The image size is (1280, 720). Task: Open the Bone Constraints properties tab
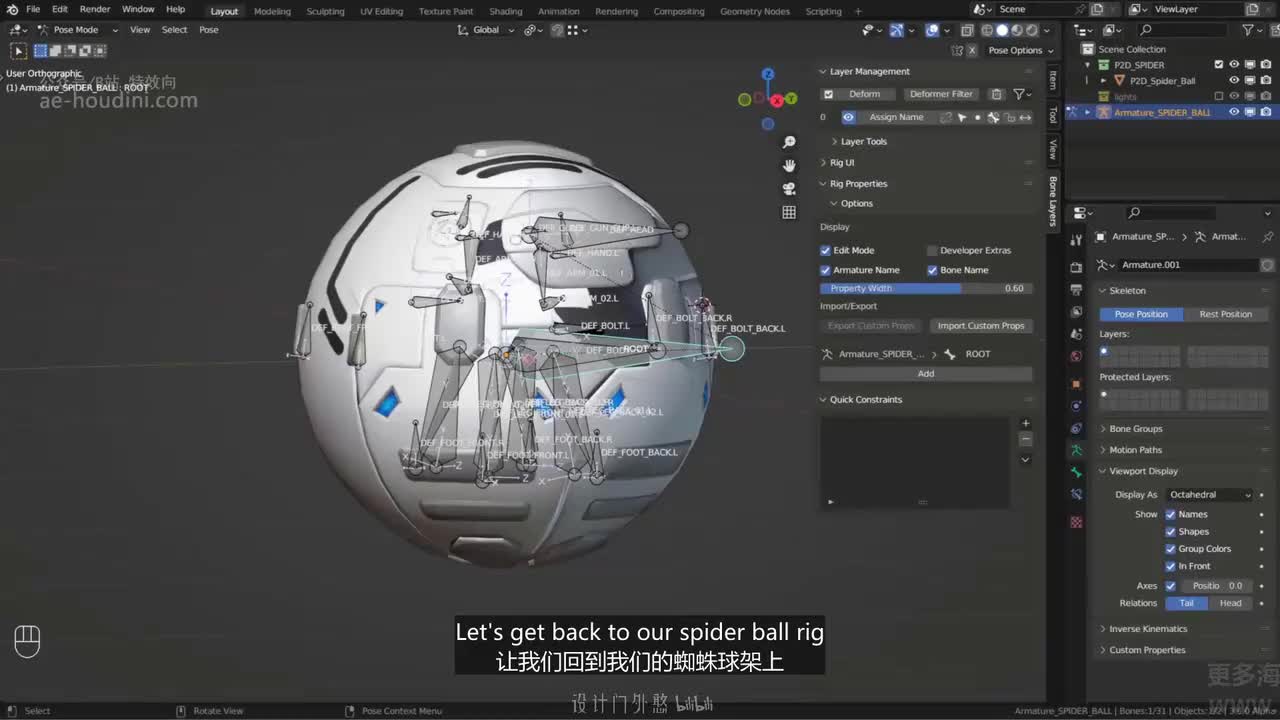point(1076,494)
